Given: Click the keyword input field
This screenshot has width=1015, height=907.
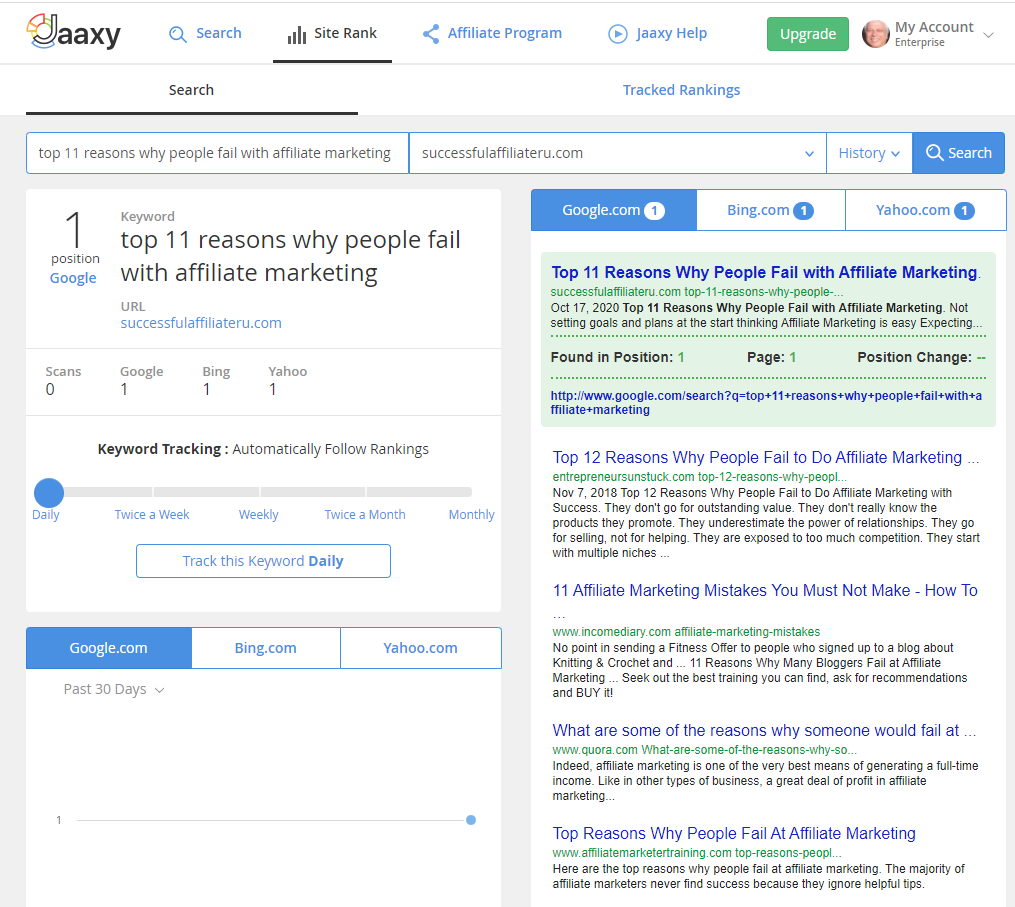Looking at the screenshot, I should [218, 153].
